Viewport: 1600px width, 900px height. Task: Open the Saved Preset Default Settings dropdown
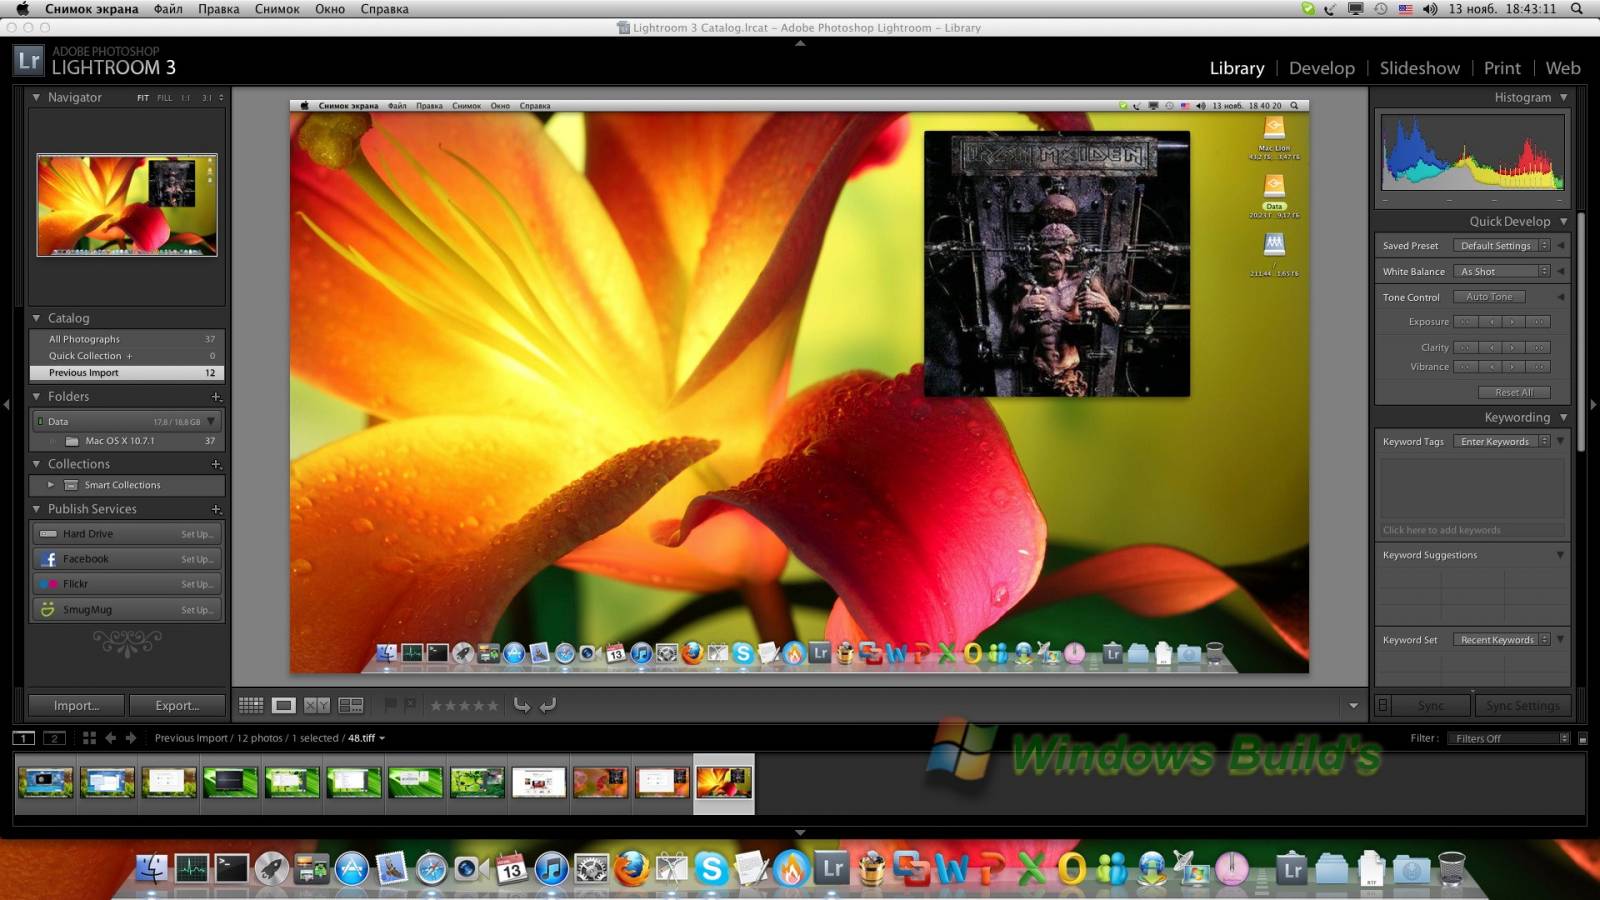click(x=1501, y=246)
